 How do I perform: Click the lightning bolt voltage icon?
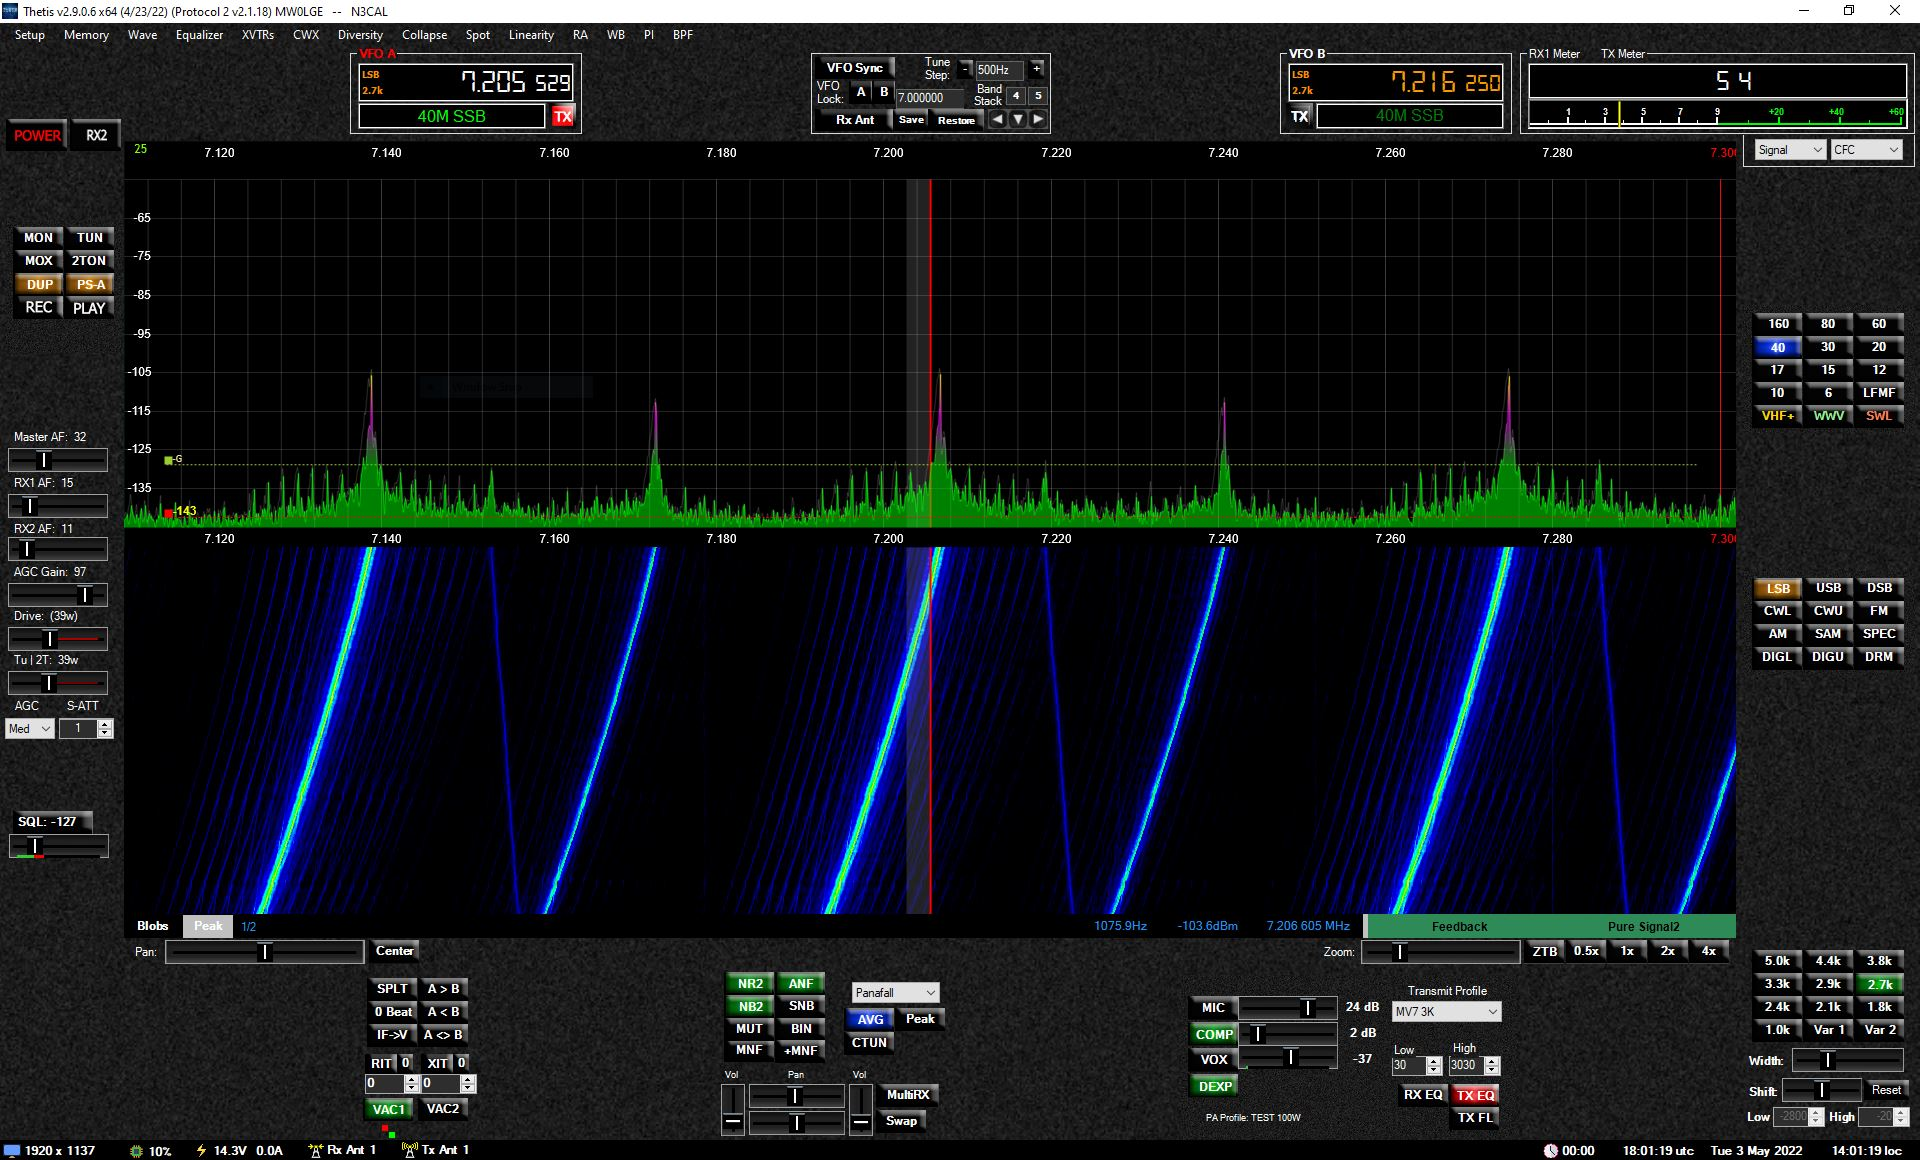point(201,1150)
